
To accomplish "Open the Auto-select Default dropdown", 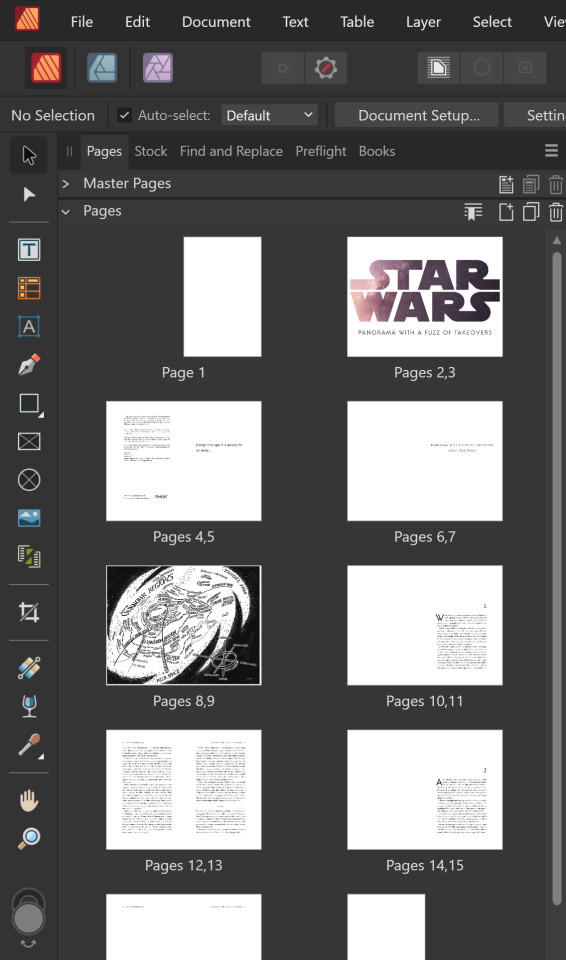I will click(x=270, y=115).
